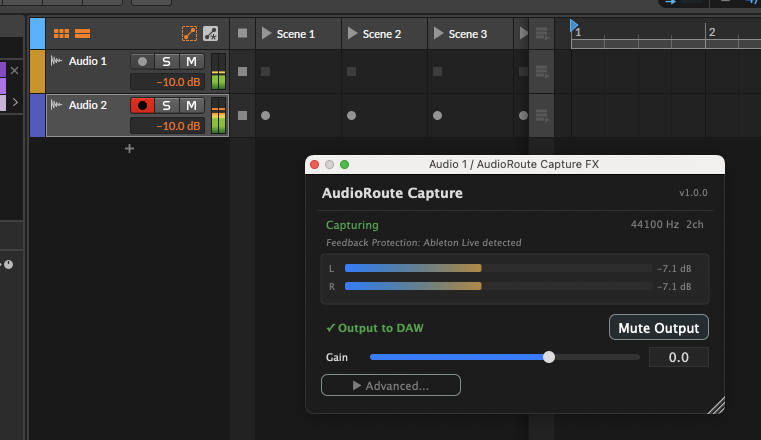Click the v1.0.0 version label
761x440 pixels.
(693, 193)
